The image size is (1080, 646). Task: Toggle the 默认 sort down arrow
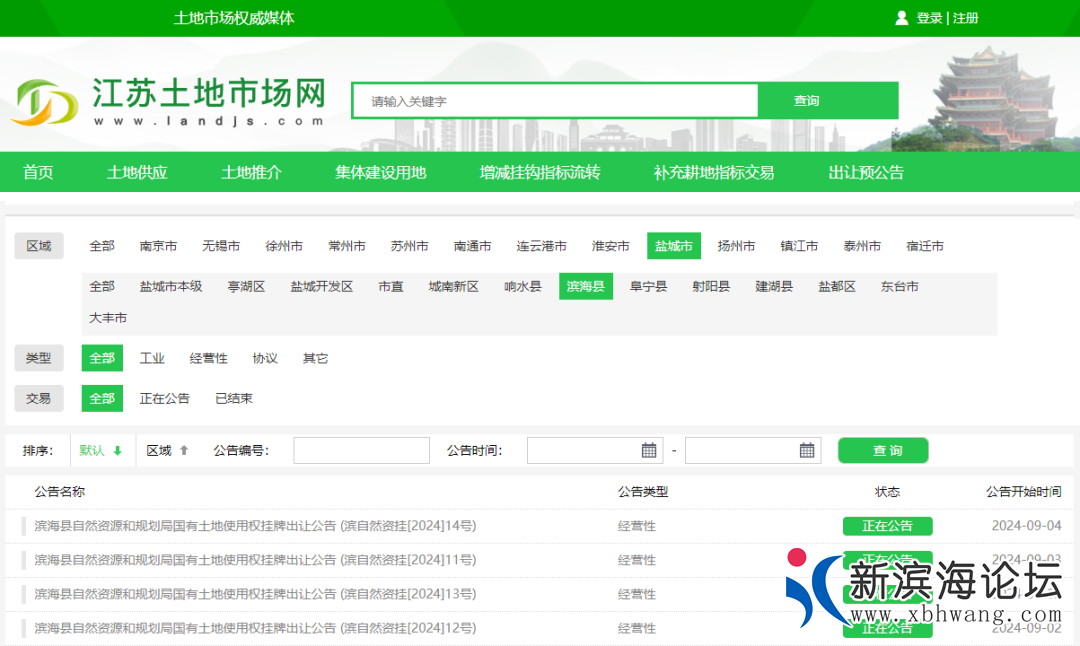coord(117,451)
